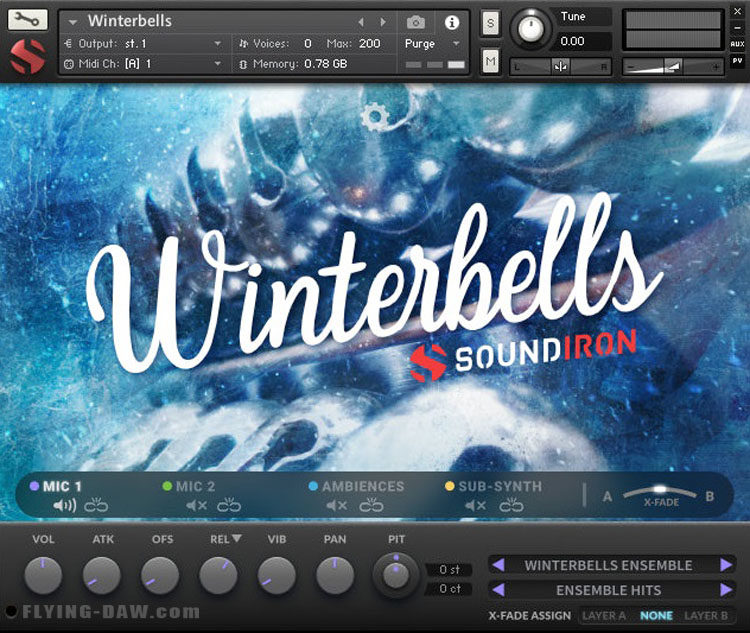Click the PIT pitch knob
The height and width of the screenshot is (633, 750).
tap(395, 575)
